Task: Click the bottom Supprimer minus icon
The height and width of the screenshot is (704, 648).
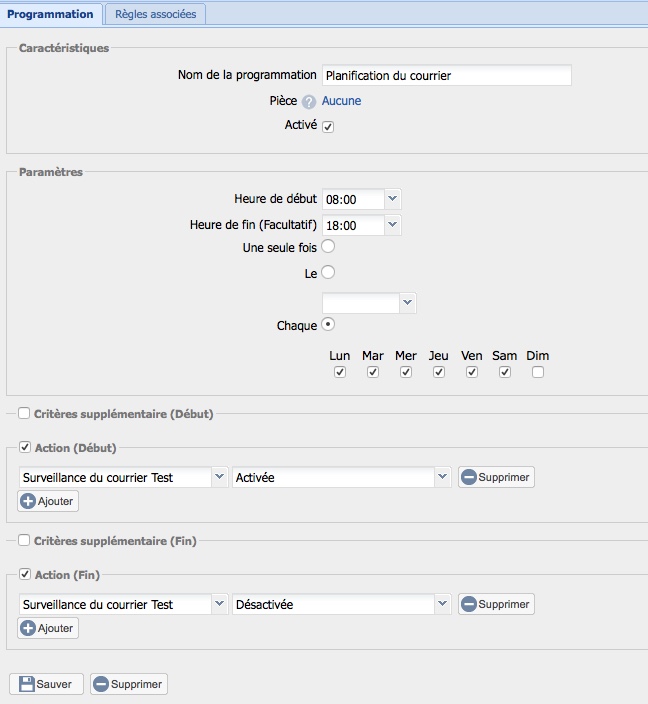Action: [101, 684]
